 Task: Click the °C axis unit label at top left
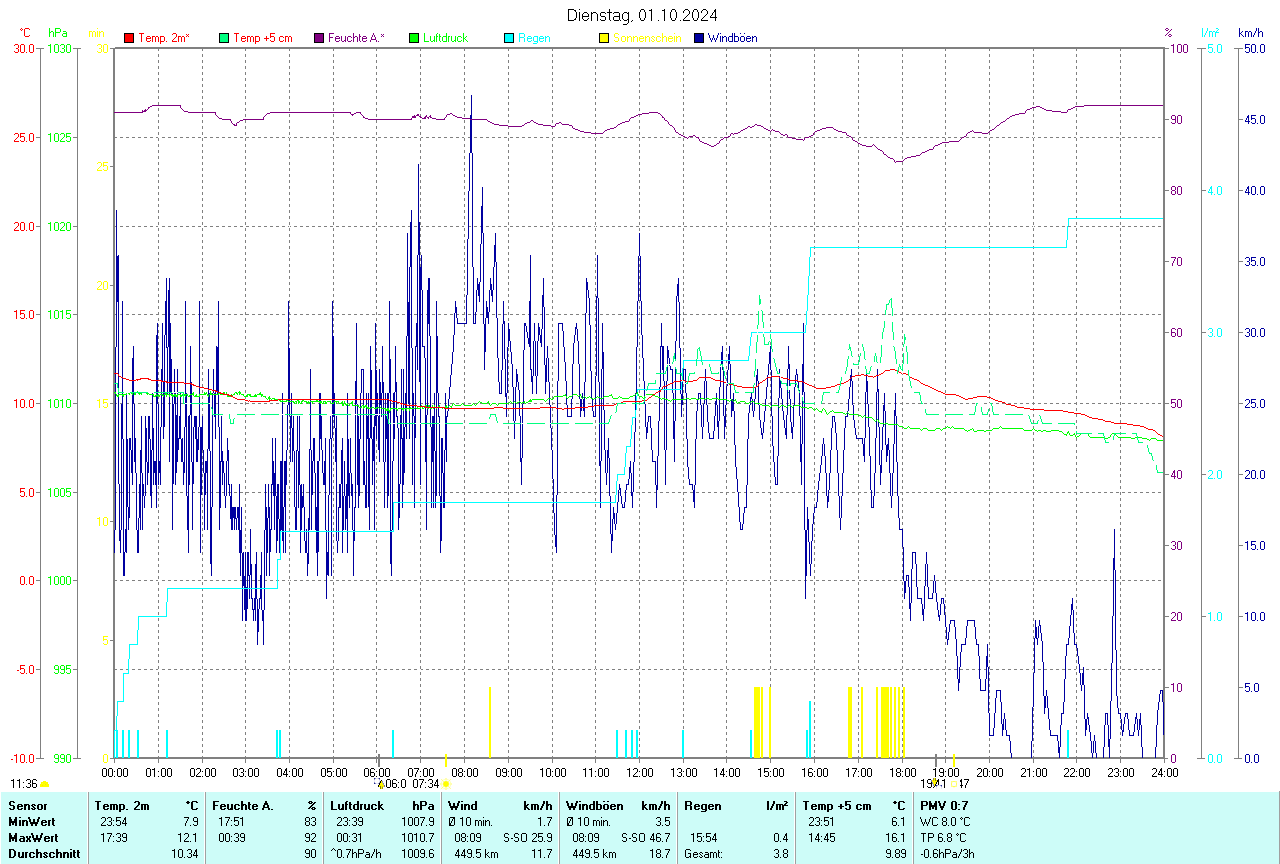[x=25, y=33]
